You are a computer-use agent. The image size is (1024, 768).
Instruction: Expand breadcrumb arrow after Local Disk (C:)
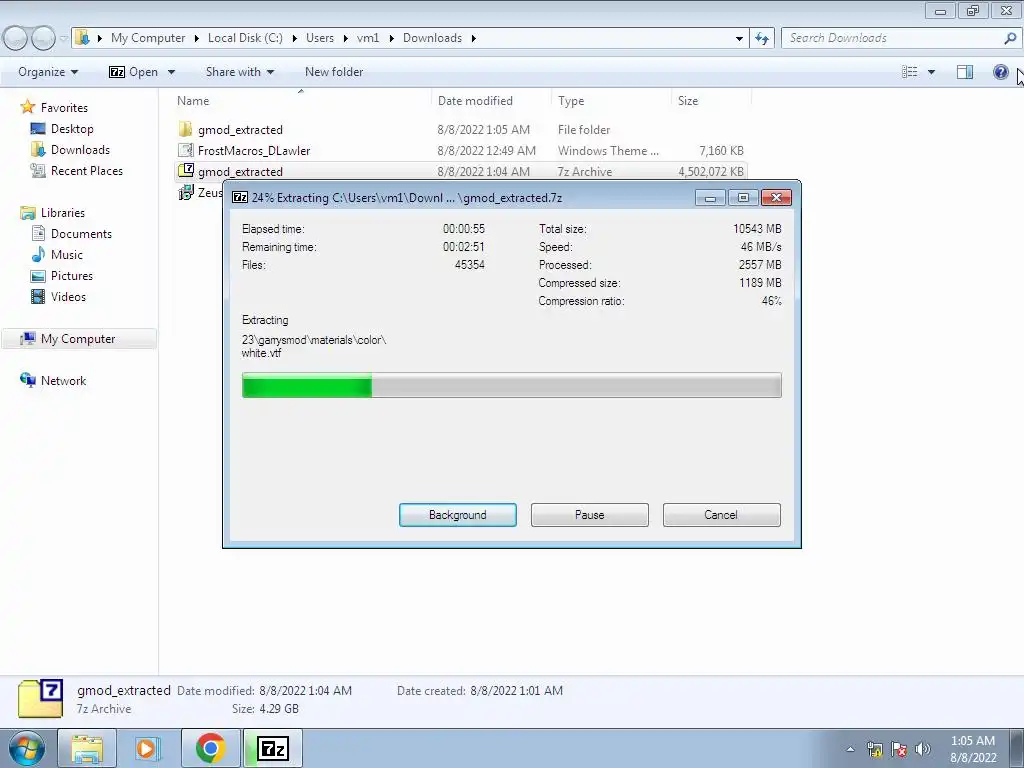point(294,38)
